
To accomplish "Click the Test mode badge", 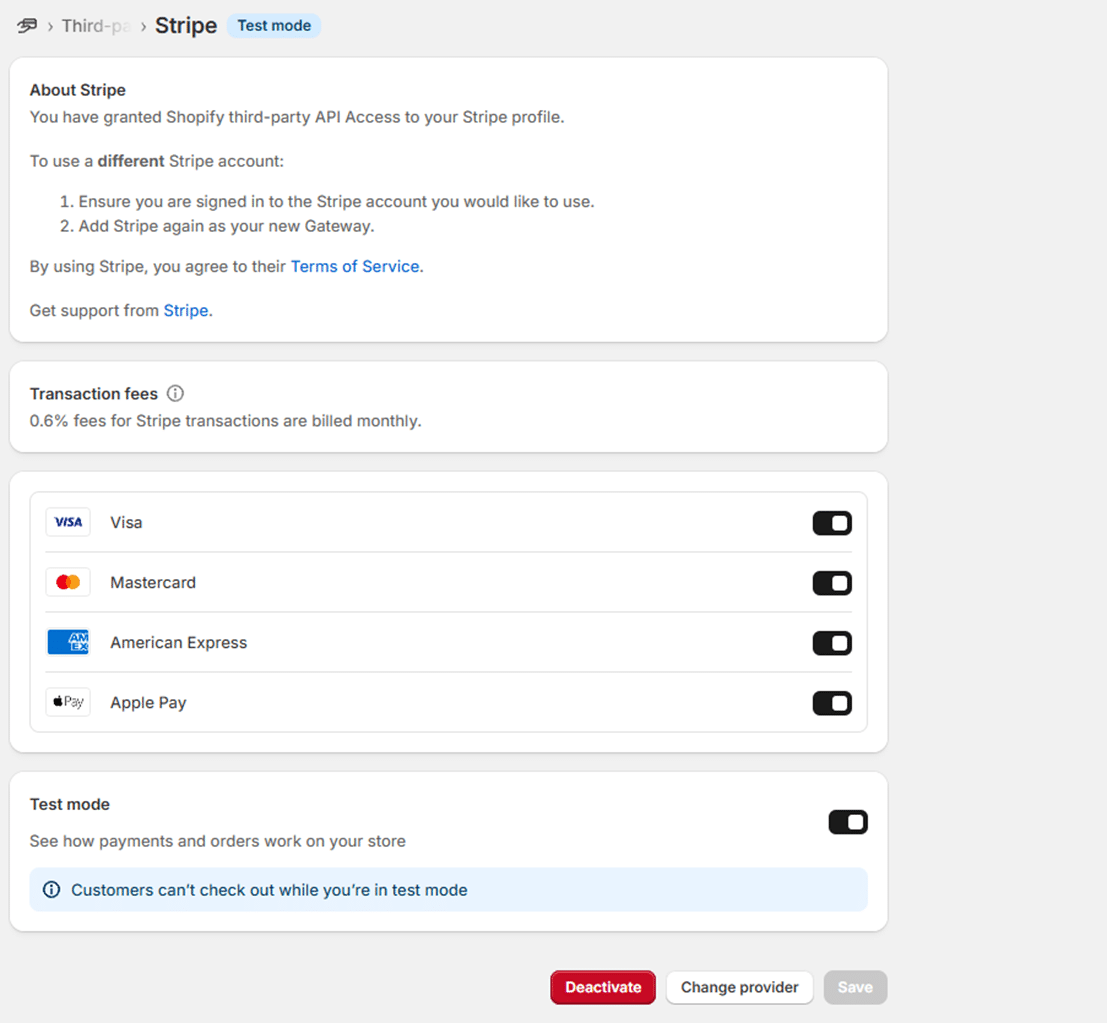I will click(274, 26).
